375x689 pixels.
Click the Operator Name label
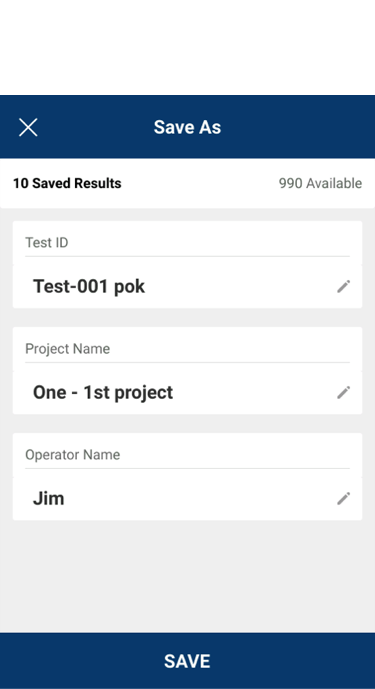point(73,454)
